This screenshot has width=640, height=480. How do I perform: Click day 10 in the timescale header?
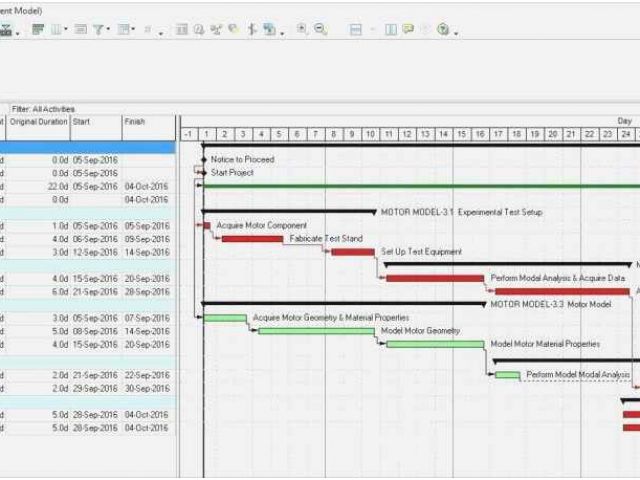[370, 134]
